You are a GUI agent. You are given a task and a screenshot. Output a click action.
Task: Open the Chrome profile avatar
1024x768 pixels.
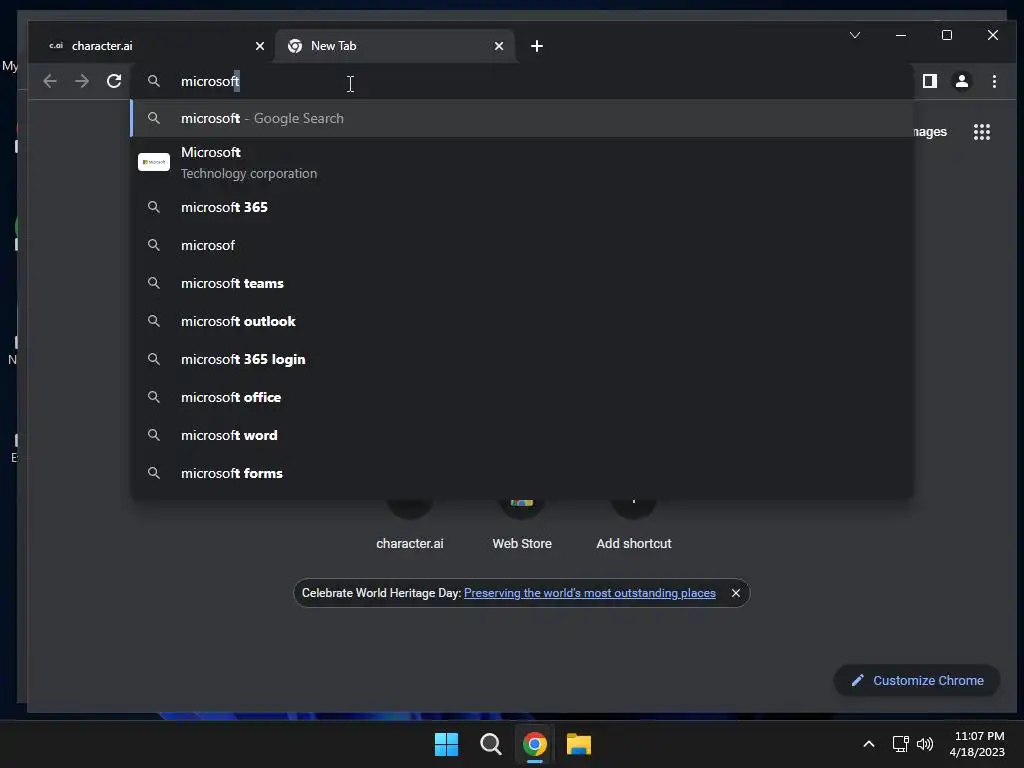pyautogui.click(x=961, y=81)
